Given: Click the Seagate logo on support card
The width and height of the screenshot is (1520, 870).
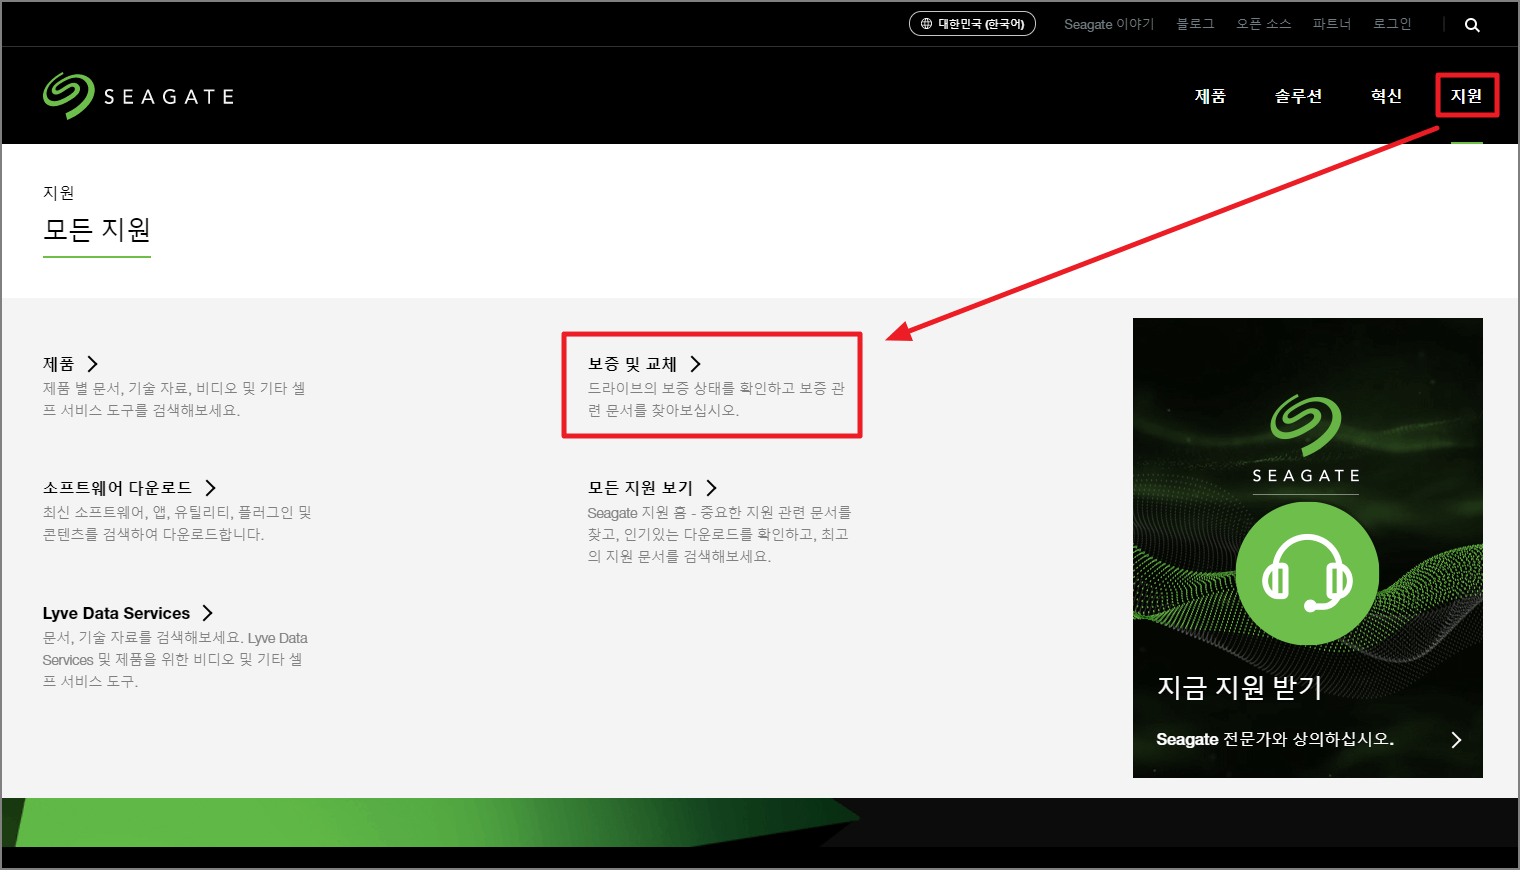Looking at the screenshot, I should (1306, 440).
